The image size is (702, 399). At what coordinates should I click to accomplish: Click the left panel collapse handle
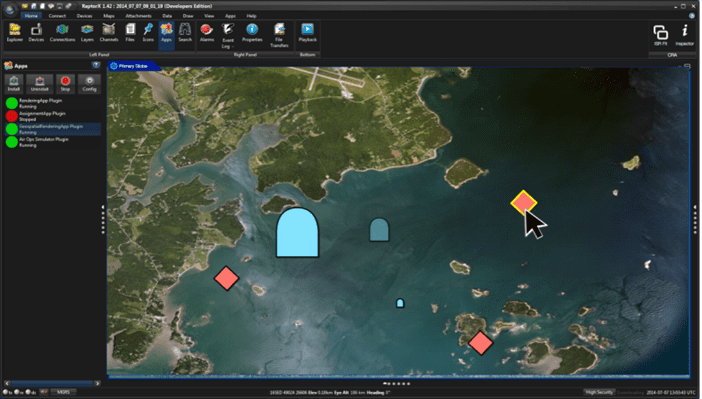click(x=103, y=219)
